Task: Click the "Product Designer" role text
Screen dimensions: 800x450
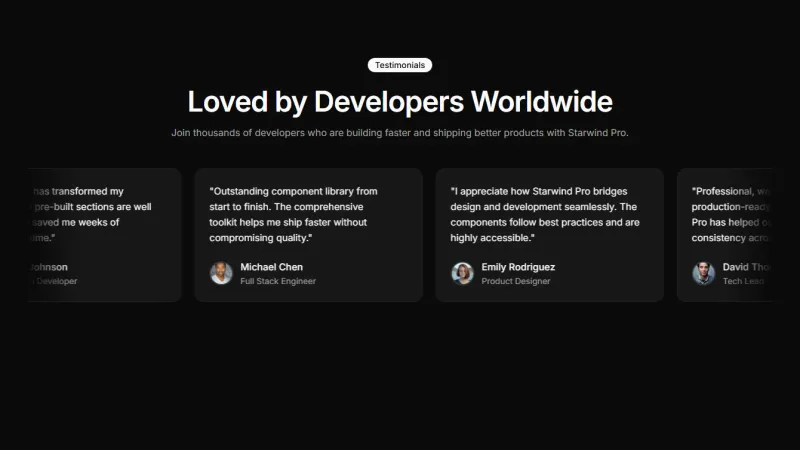Action: (515, 281)
